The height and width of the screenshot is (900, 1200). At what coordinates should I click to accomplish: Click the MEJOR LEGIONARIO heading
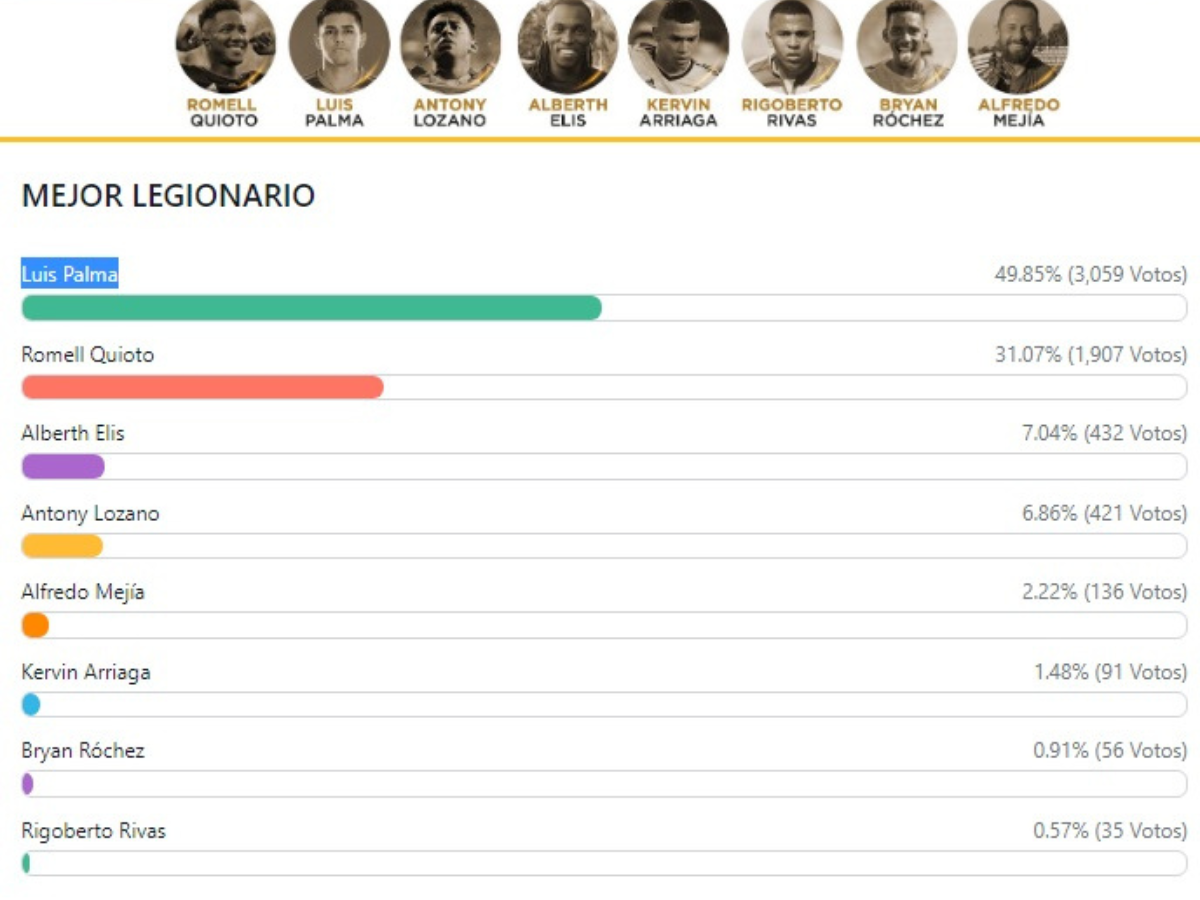coord(168,196)
